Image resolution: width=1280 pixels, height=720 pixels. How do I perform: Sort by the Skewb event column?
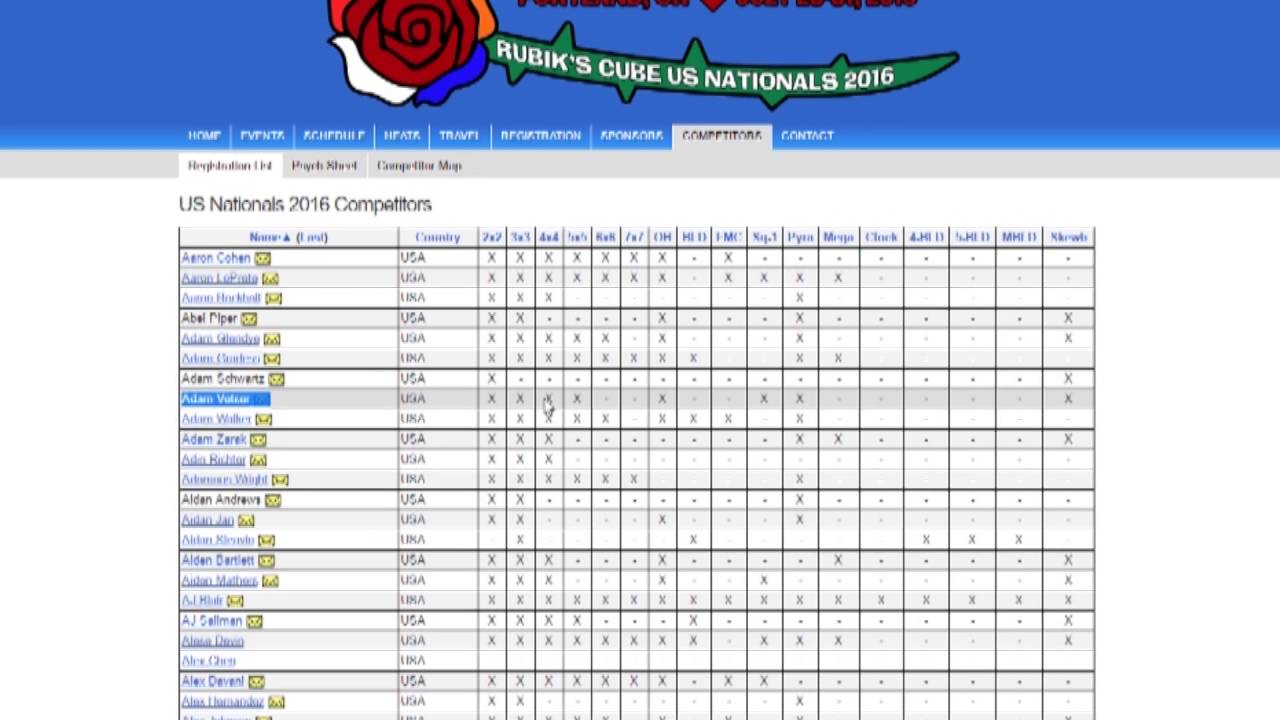tap(1068, 237)
